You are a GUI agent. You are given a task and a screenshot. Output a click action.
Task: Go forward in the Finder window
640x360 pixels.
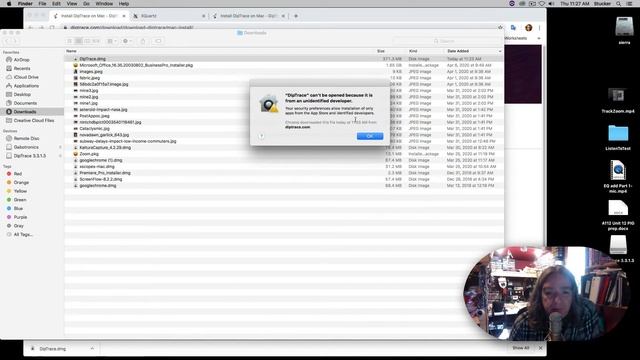(x=15, y=41)
